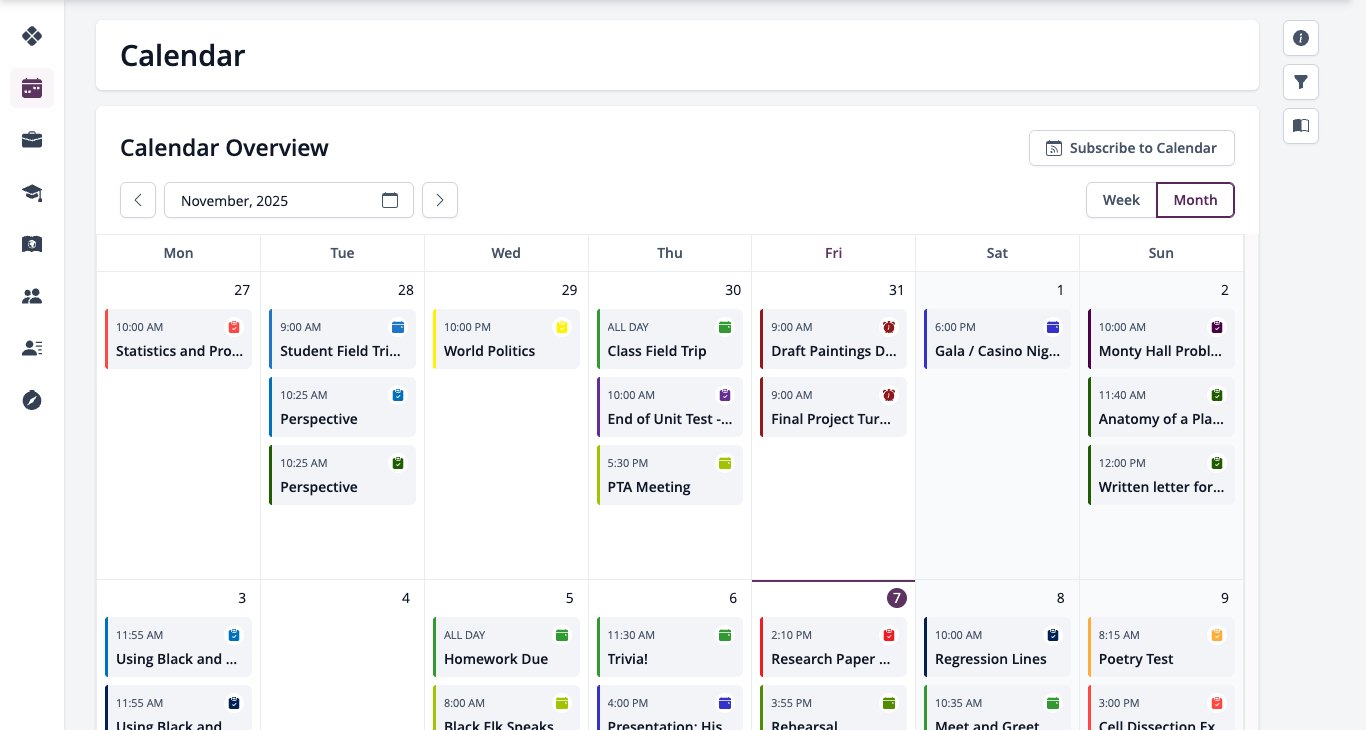
Task: Click the Fri column header
Action: coord(833,253)
